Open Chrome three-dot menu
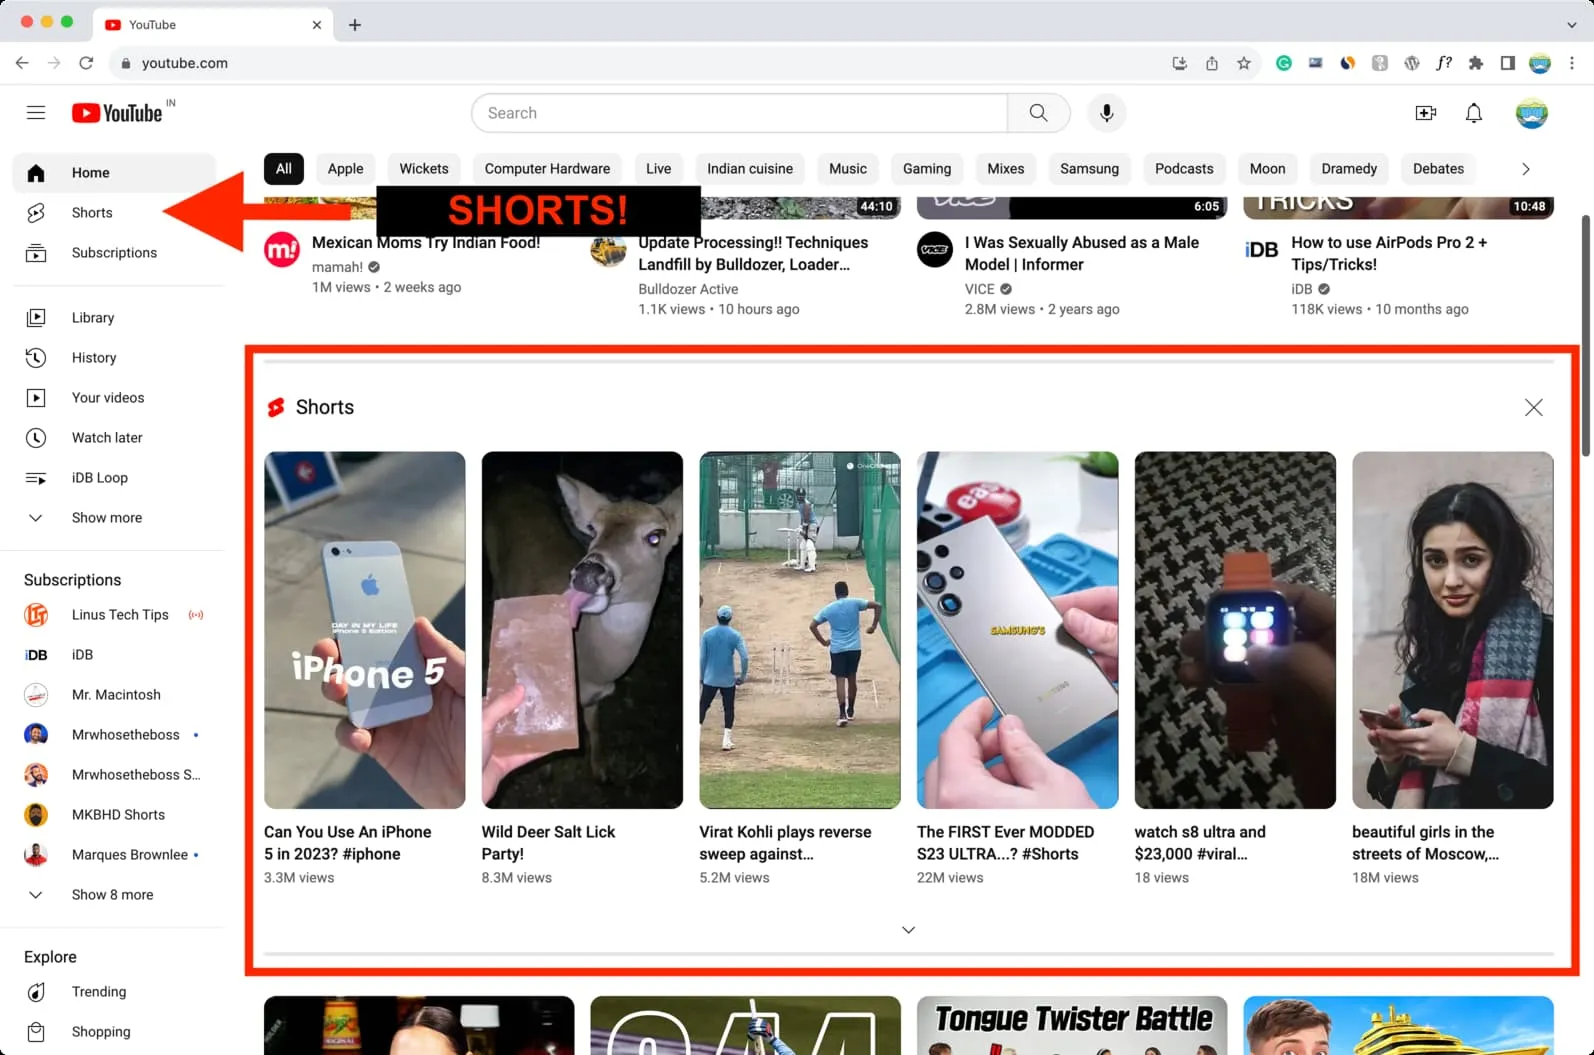 tap(1572, 63)
